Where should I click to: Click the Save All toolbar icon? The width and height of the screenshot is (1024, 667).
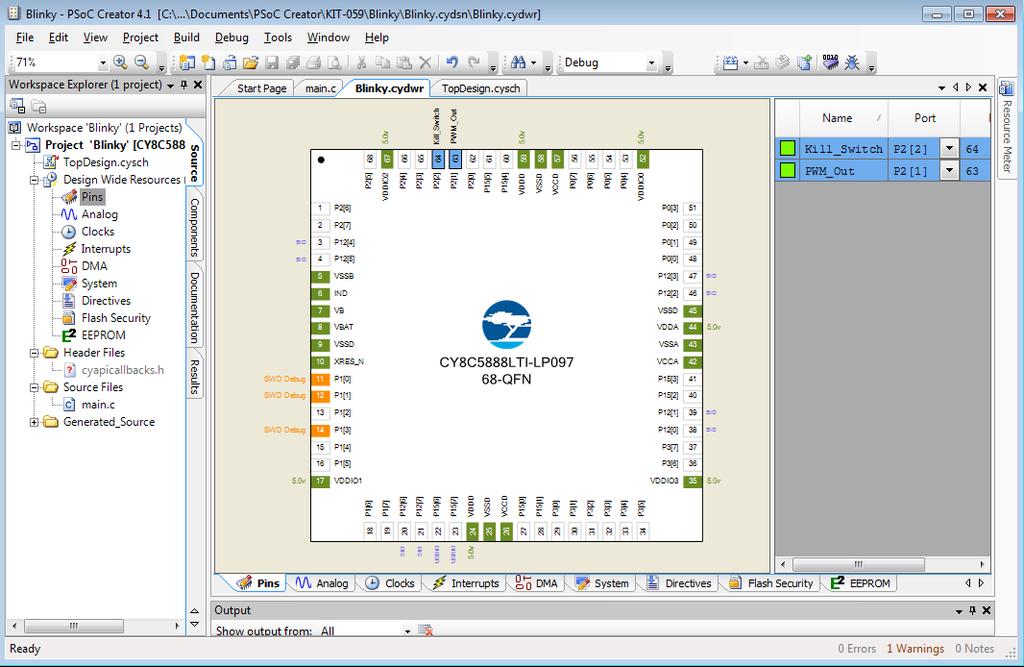click(293, 63)
